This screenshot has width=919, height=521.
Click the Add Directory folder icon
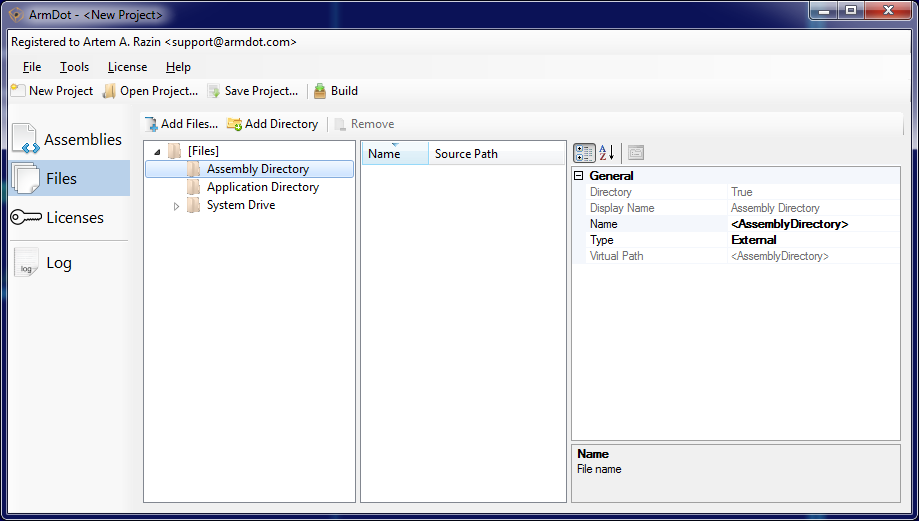pos(234,124)
